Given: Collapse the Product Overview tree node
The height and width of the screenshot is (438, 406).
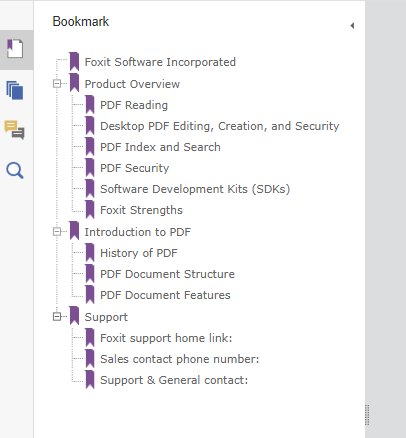Looking at the screenshot, I should coord(57,83).
